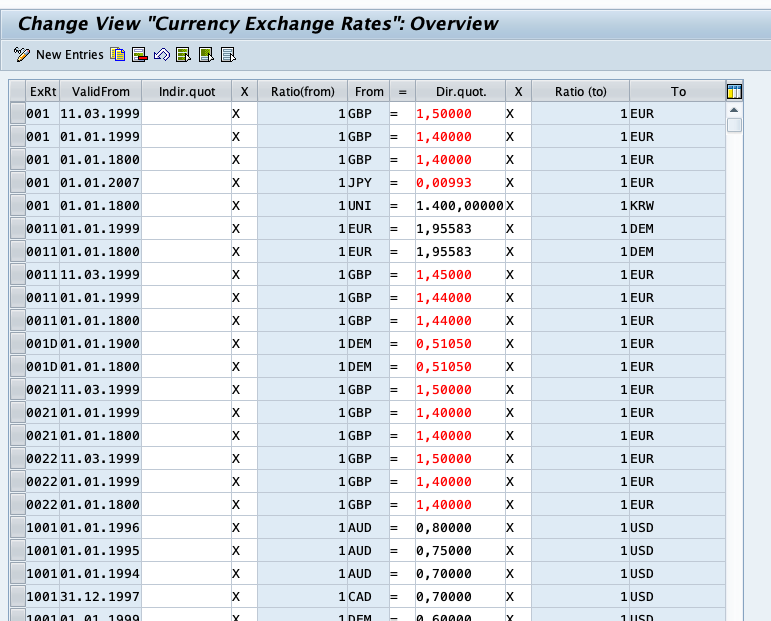Screen dimensions: 771x621
Task: Click the direct quotation value 0,00993
Action: tap(460, 183)
